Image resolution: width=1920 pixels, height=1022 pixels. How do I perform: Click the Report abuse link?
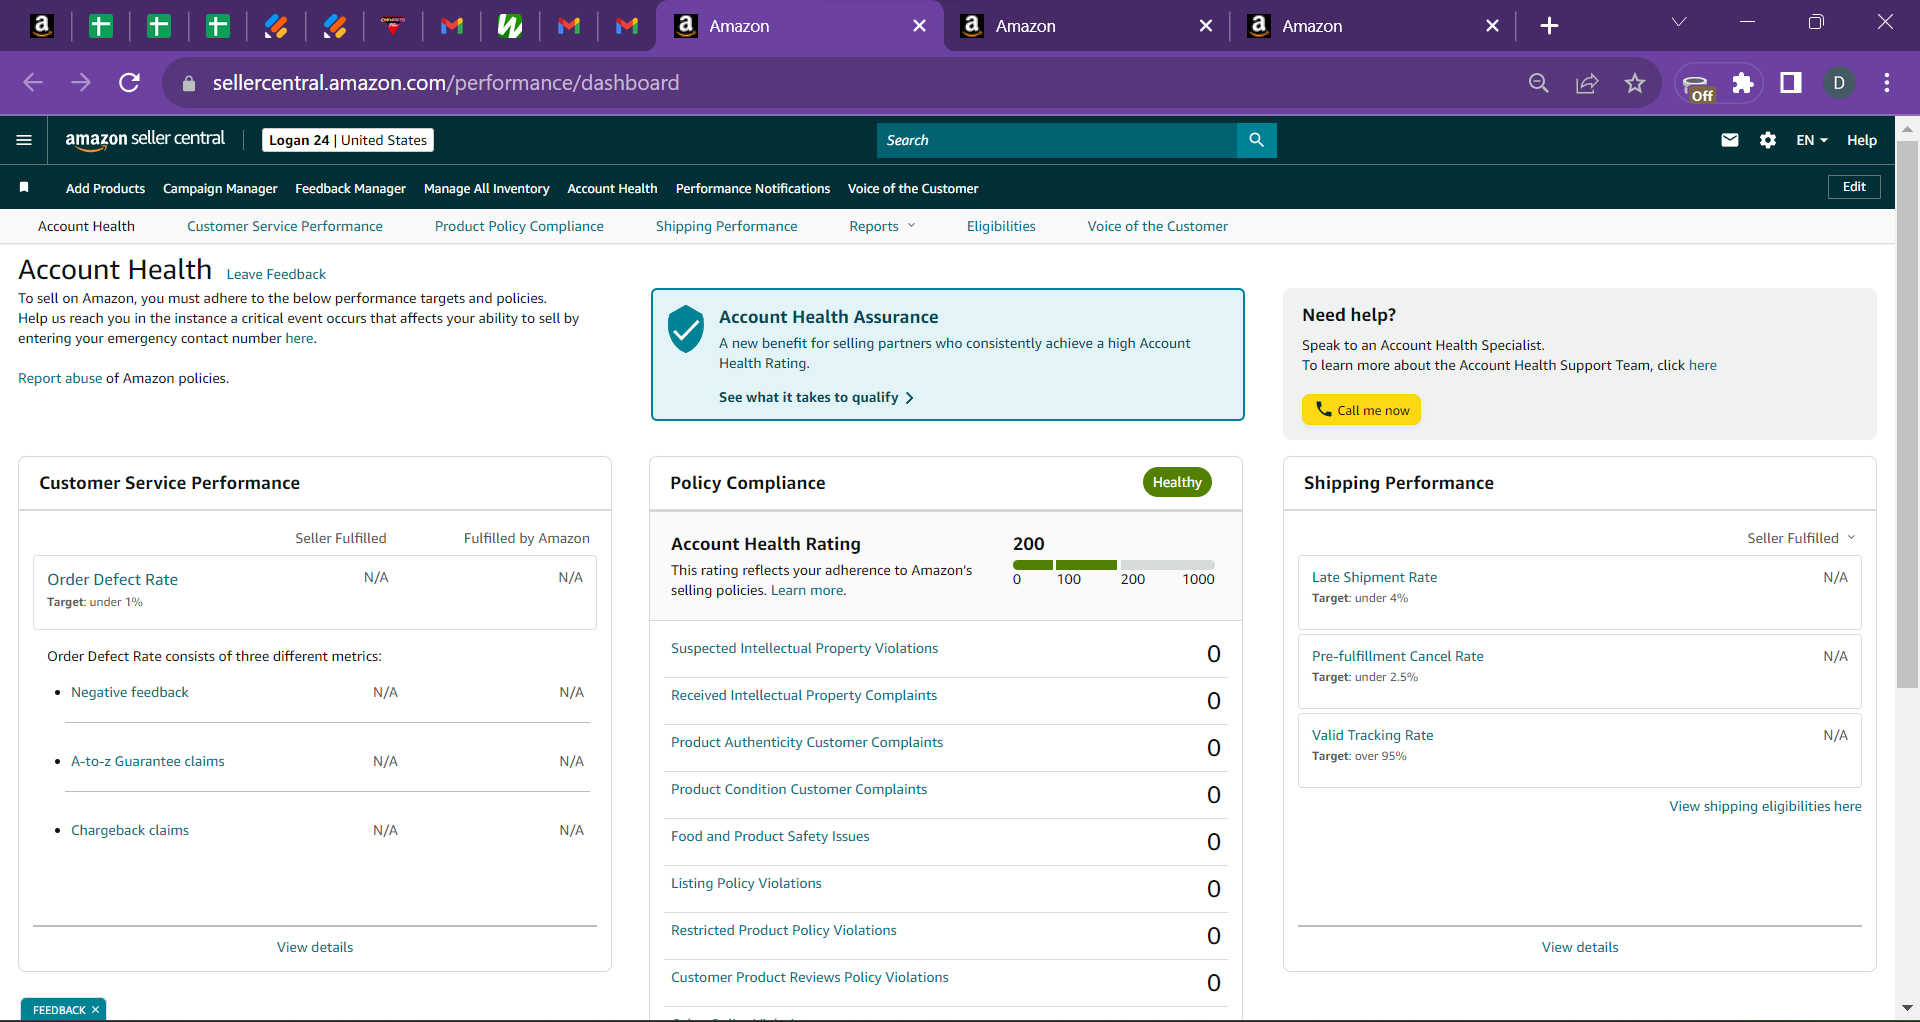[60, 378]
